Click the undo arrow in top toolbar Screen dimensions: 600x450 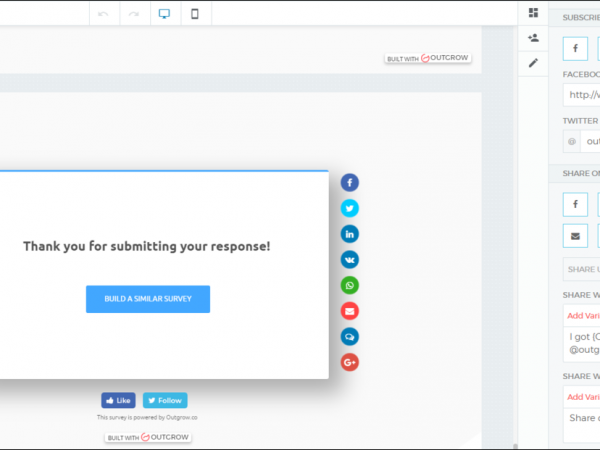(x=103, y=14)
